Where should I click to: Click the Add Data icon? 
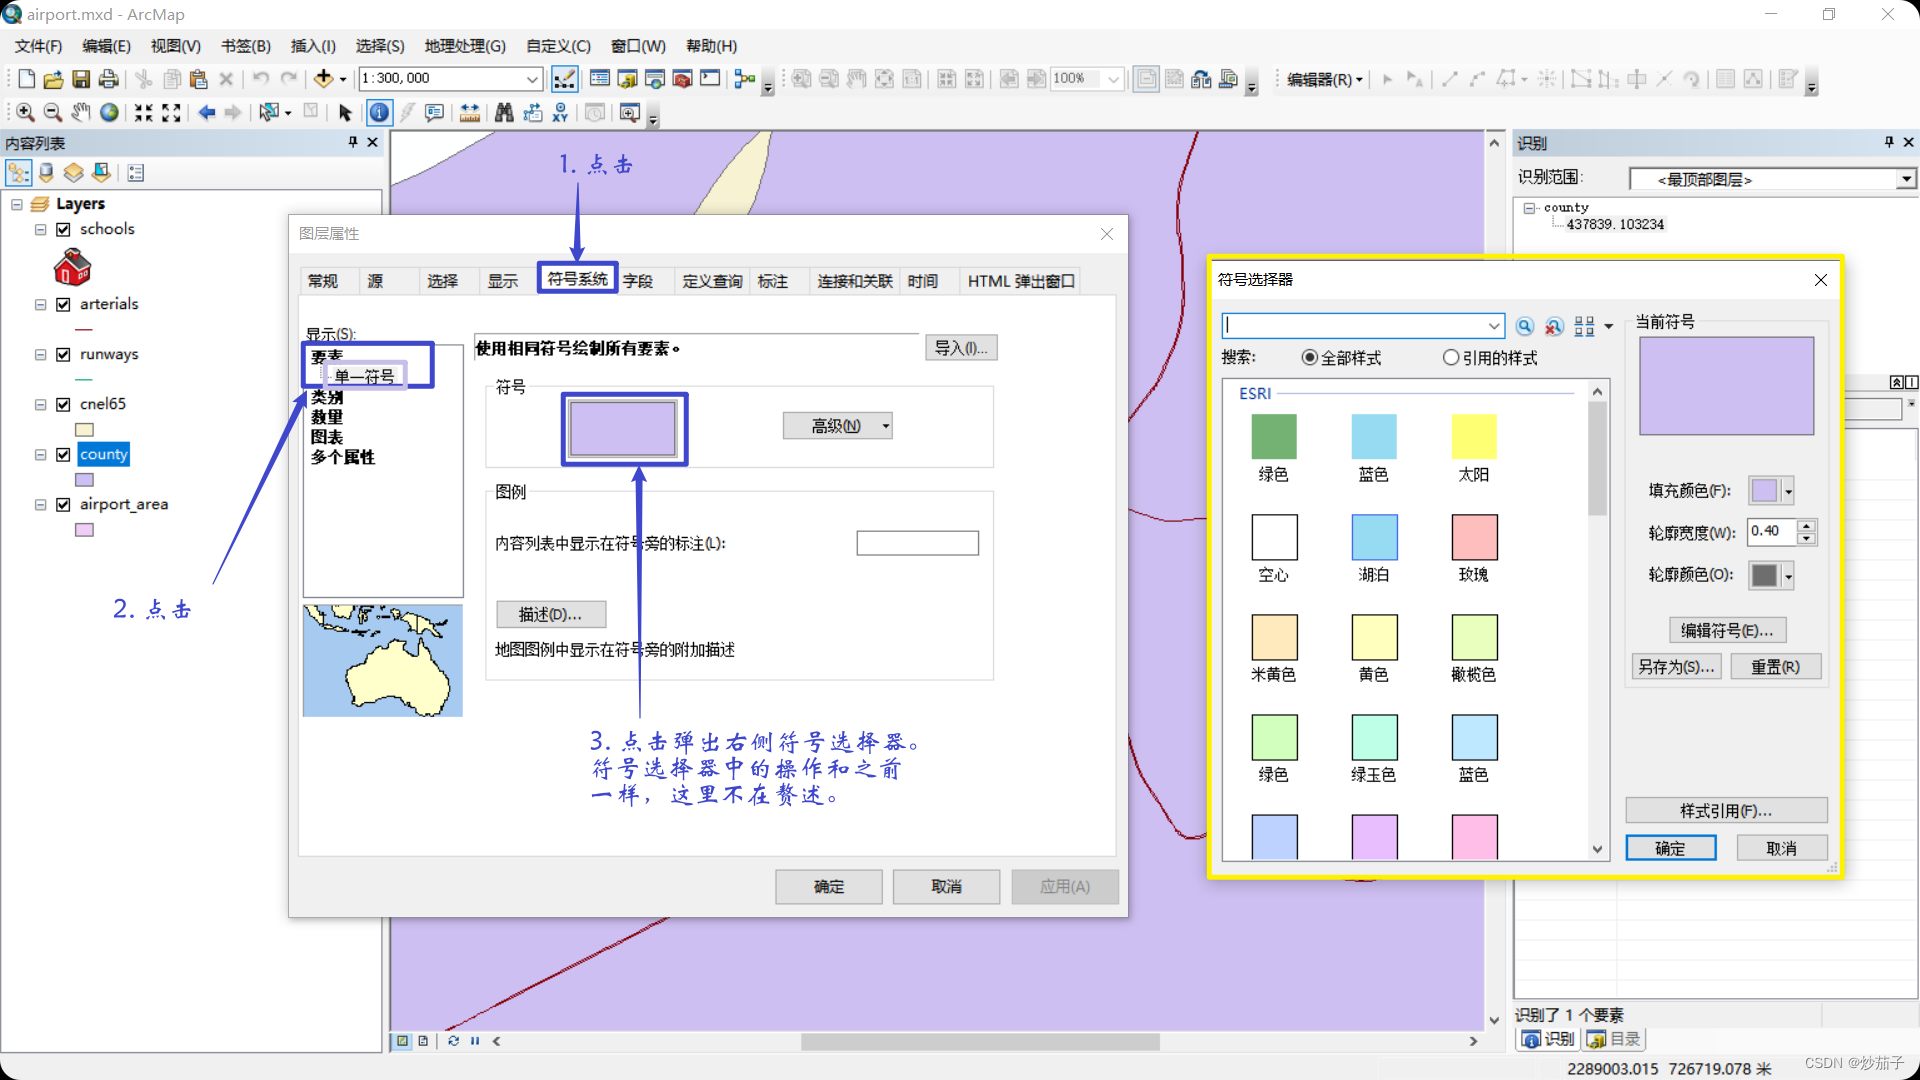click(x=323, y=79)
